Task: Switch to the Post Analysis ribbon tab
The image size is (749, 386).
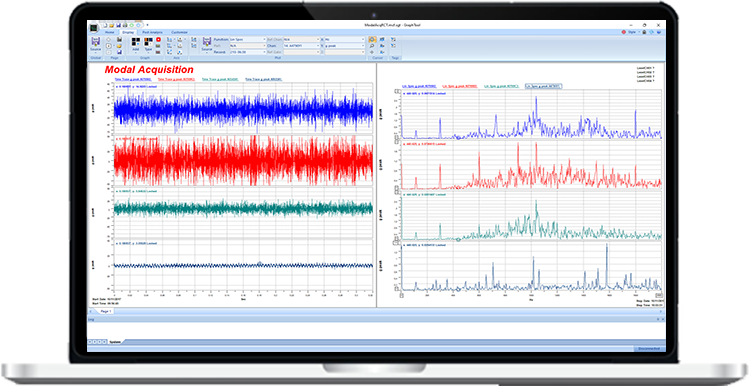Action: 152,32
